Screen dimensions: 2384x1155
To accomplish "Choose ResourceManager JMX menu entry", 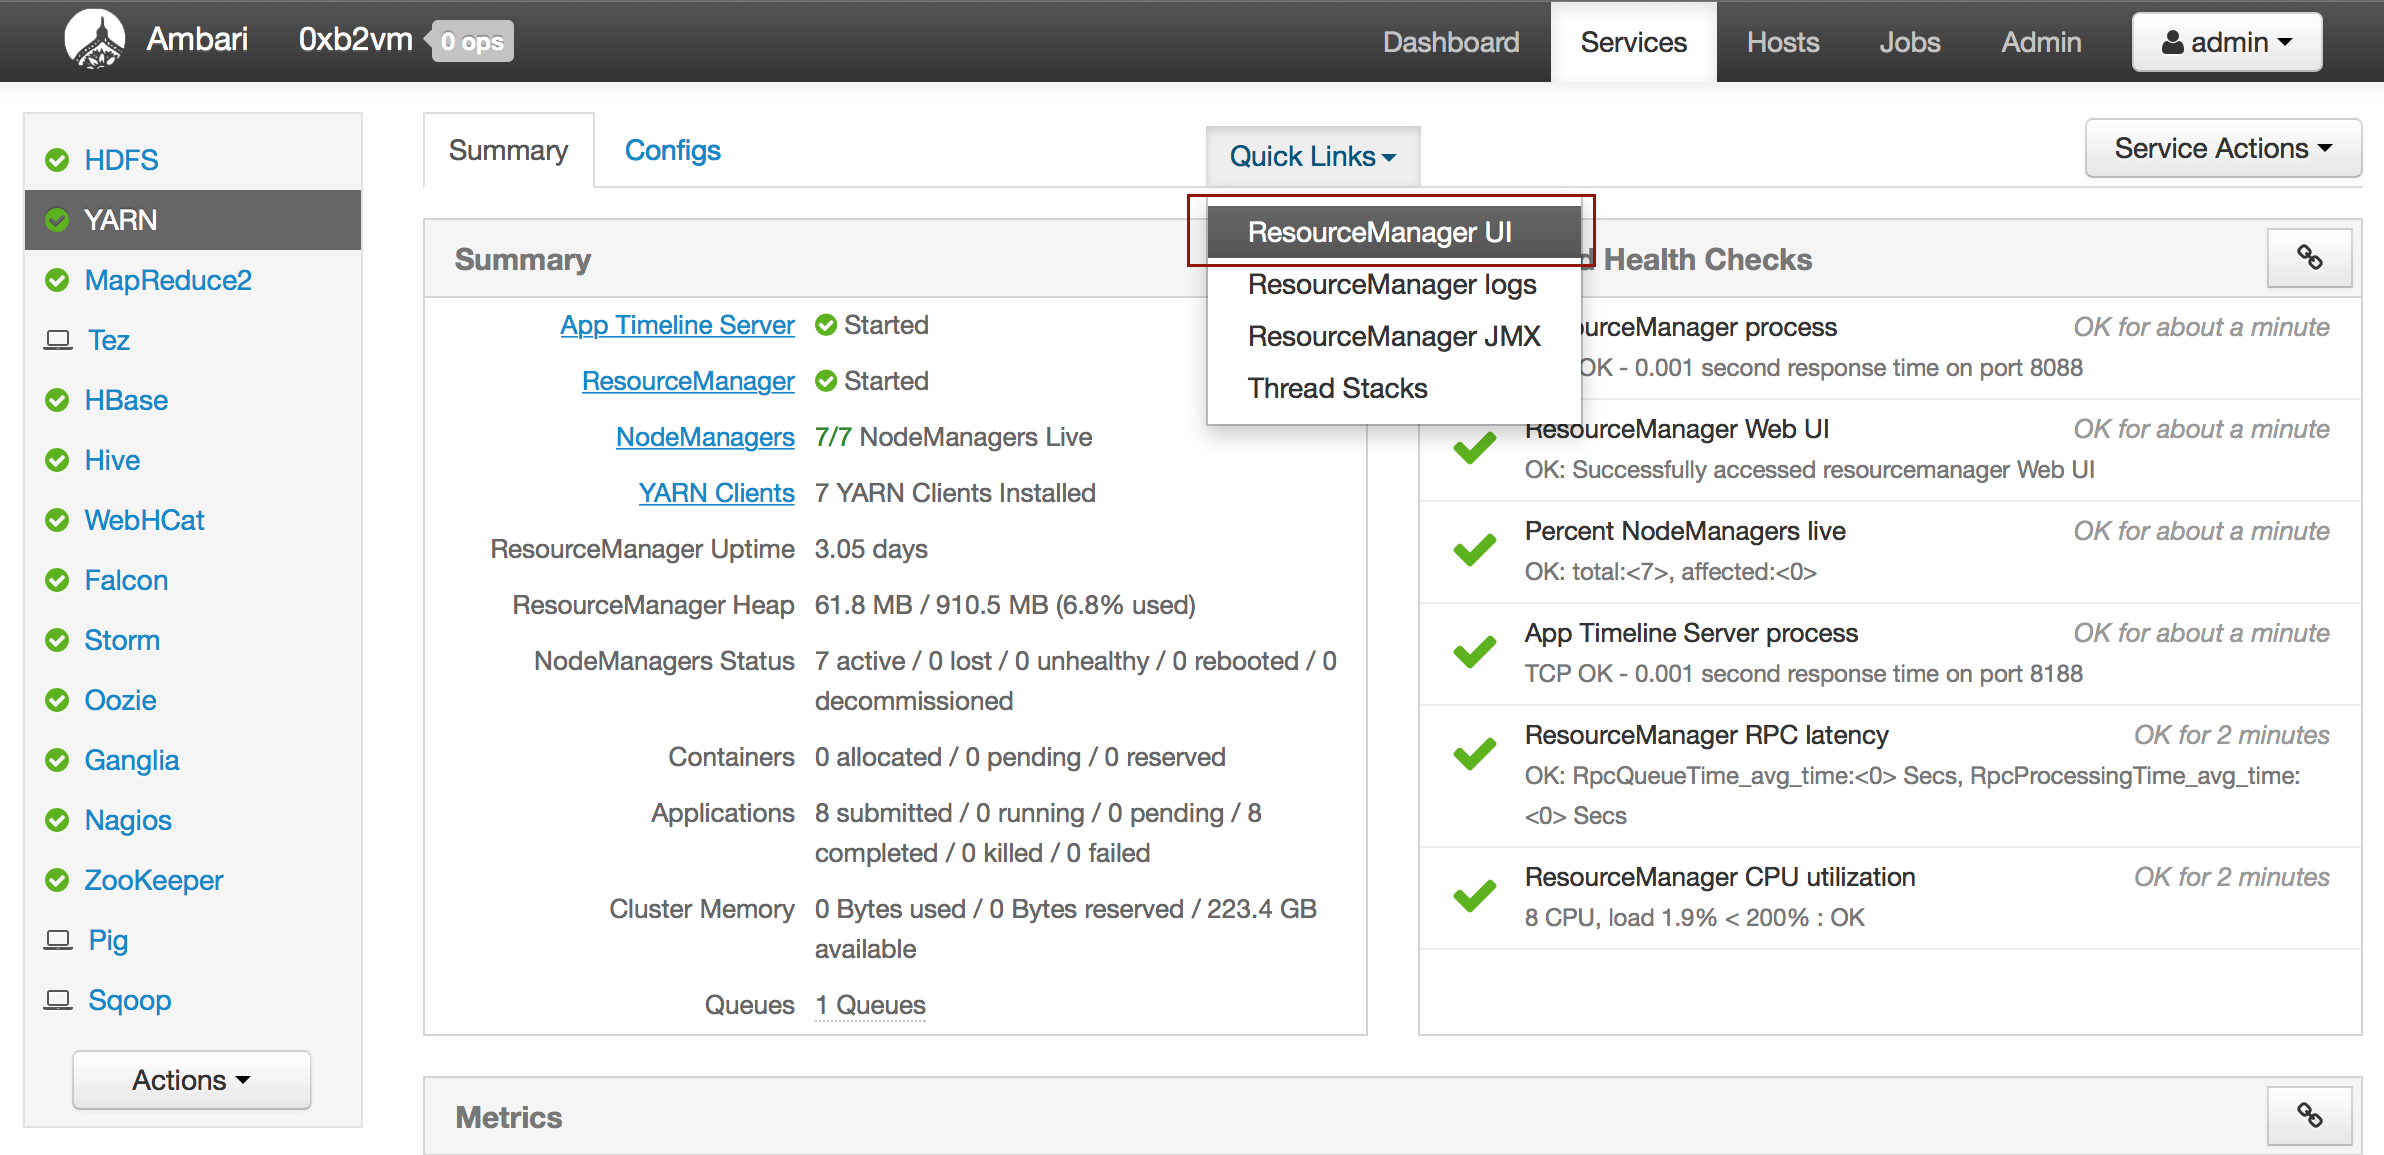I will [x=1393, y=336].
